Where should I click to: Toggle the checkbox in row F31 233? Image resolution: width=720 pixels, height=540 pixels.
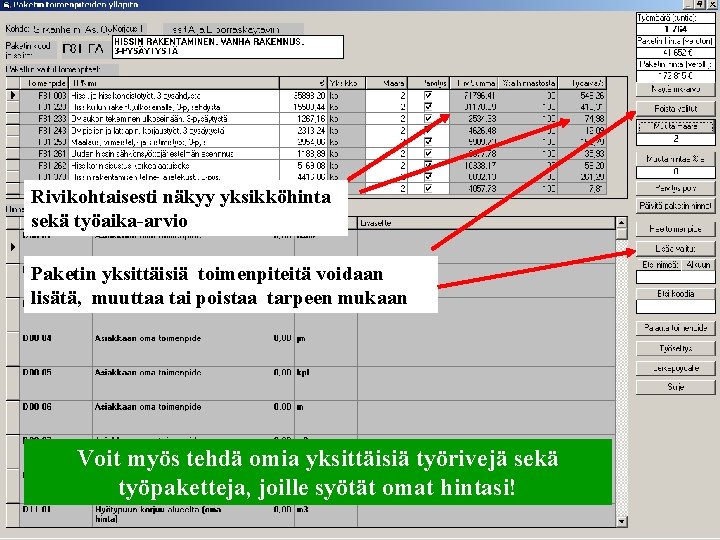point(428,118)
